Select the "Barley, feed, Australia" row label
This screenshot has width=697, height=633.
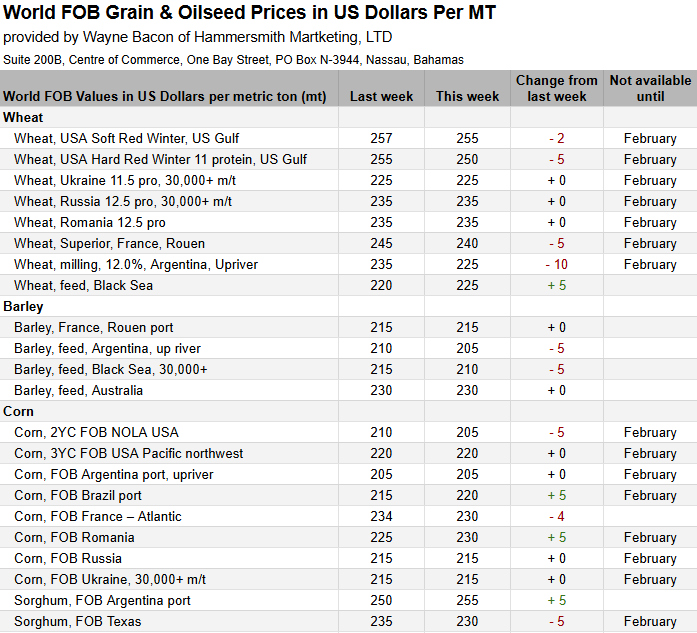point(78,390)
